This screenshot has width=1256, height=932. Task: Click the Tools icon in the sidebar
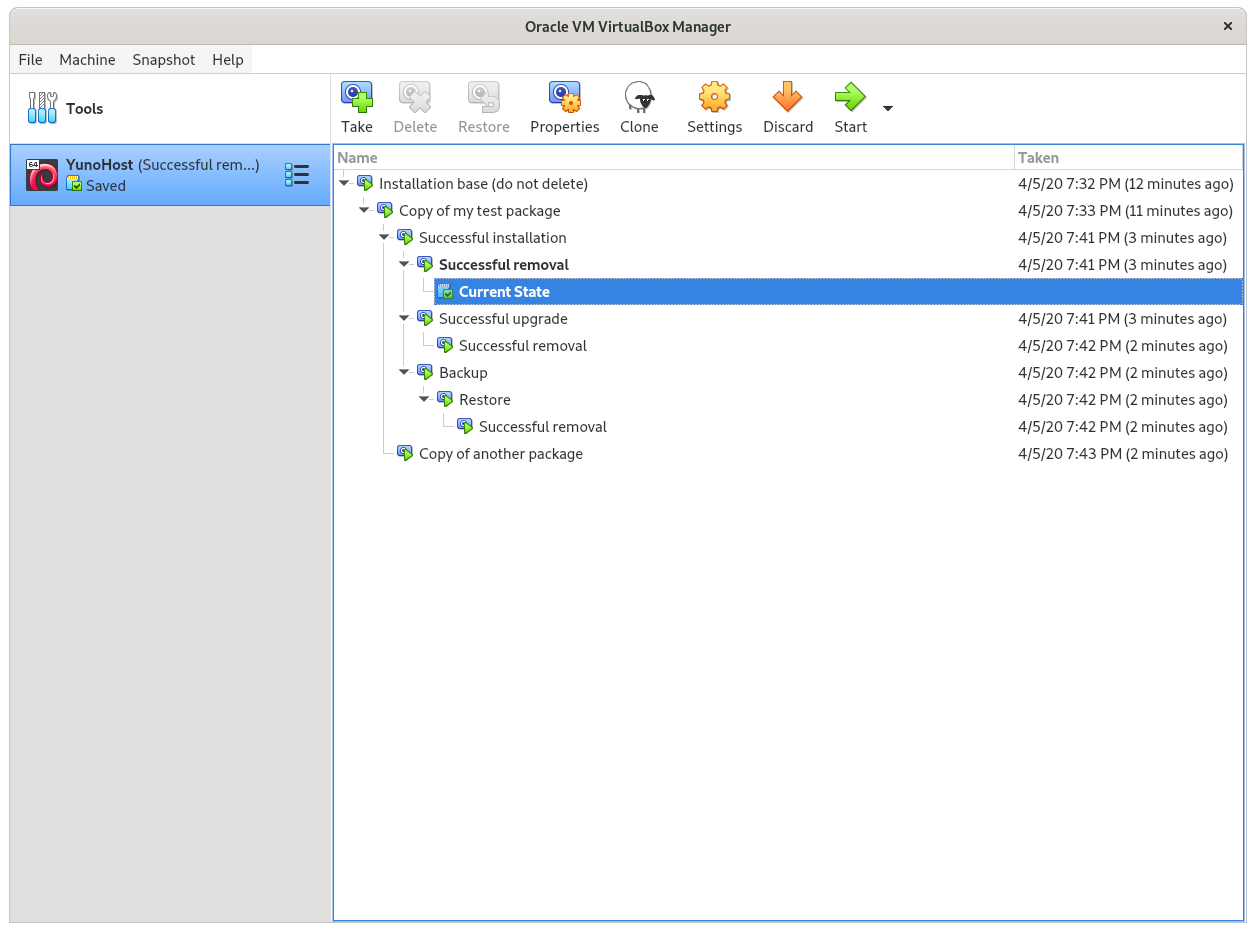[x=42, y=108]
